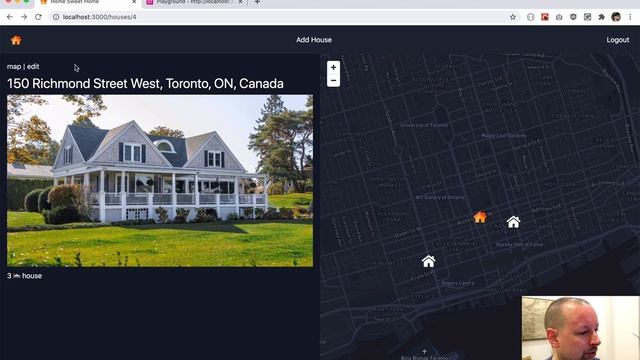Zoom in the map with plus button
This screenshot has height=360, width=640.
point(333,67)
